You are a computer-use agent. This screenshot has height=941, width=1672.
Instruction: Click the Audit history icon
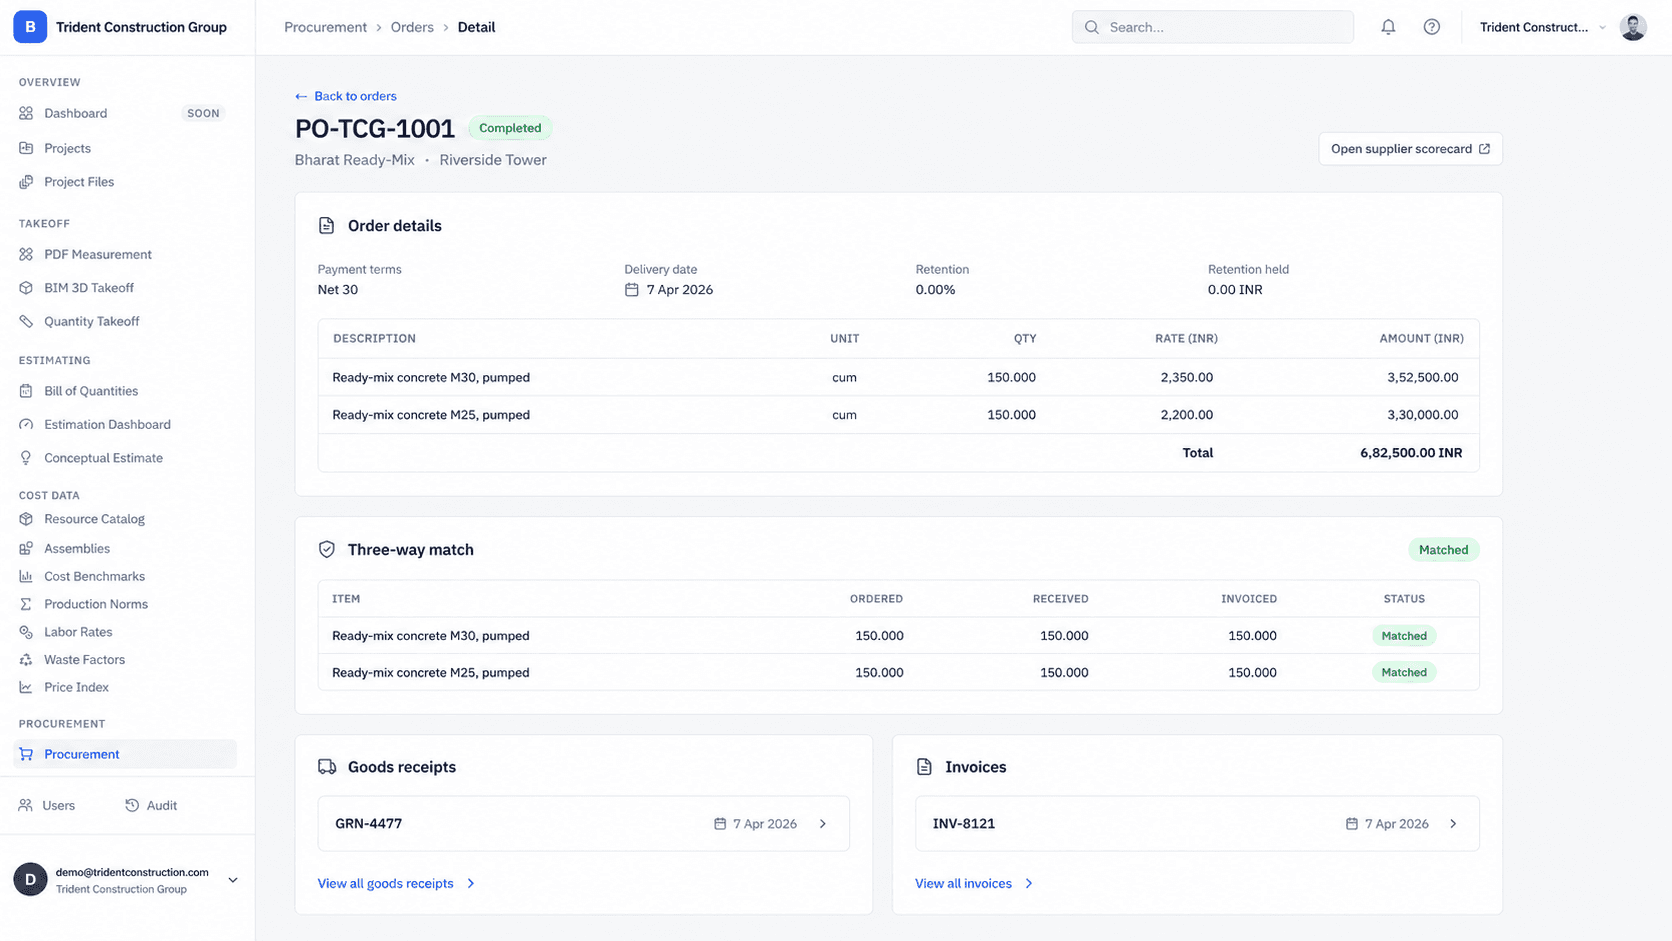132,805
